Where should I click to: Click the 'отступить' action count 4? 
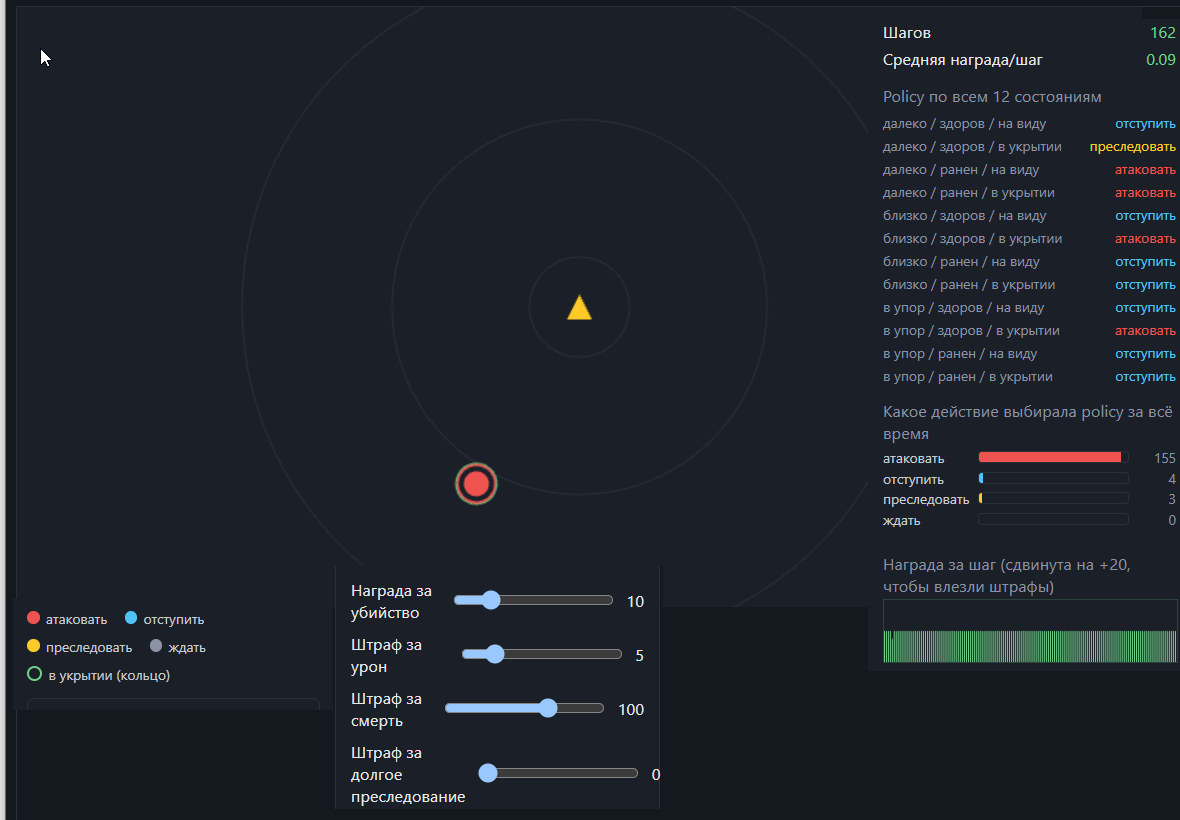pos(1171,479)
